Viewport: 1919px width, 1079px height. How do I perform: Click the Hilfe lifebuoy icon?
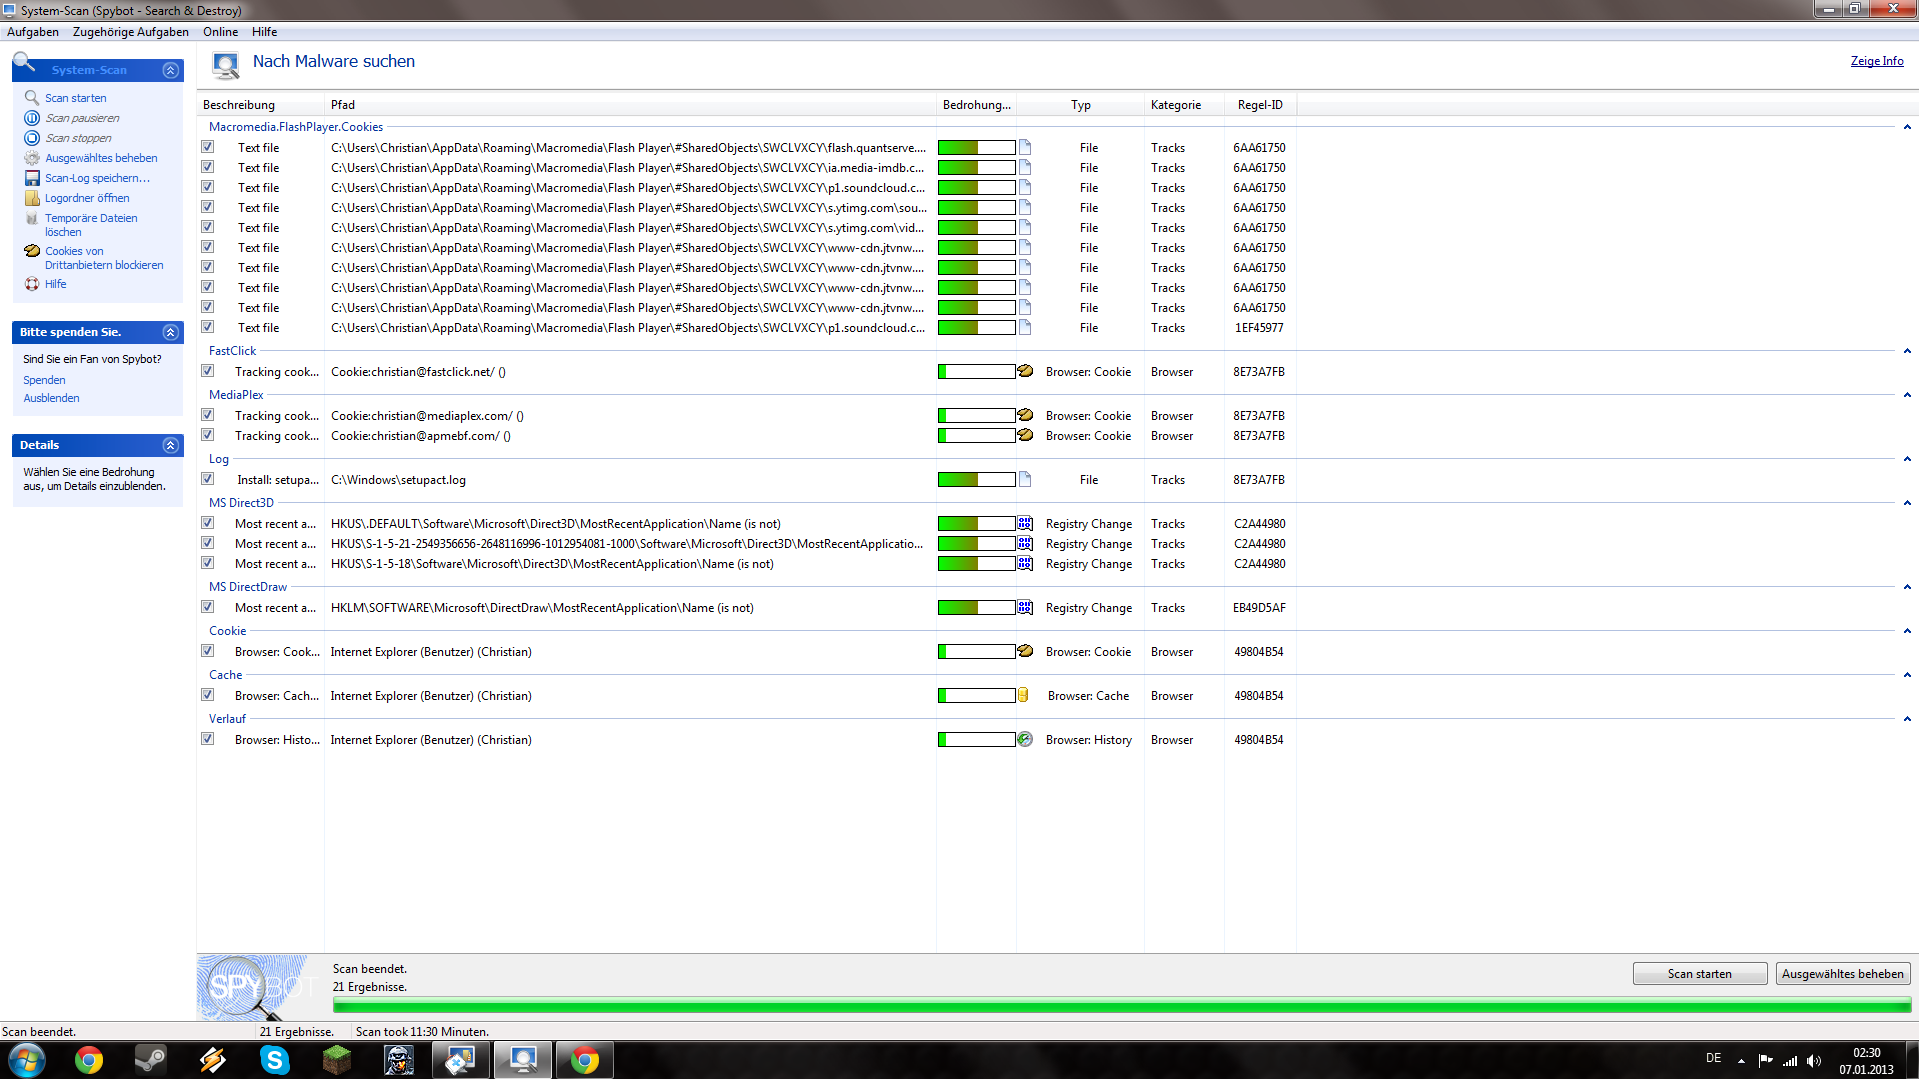click(32, 284)
